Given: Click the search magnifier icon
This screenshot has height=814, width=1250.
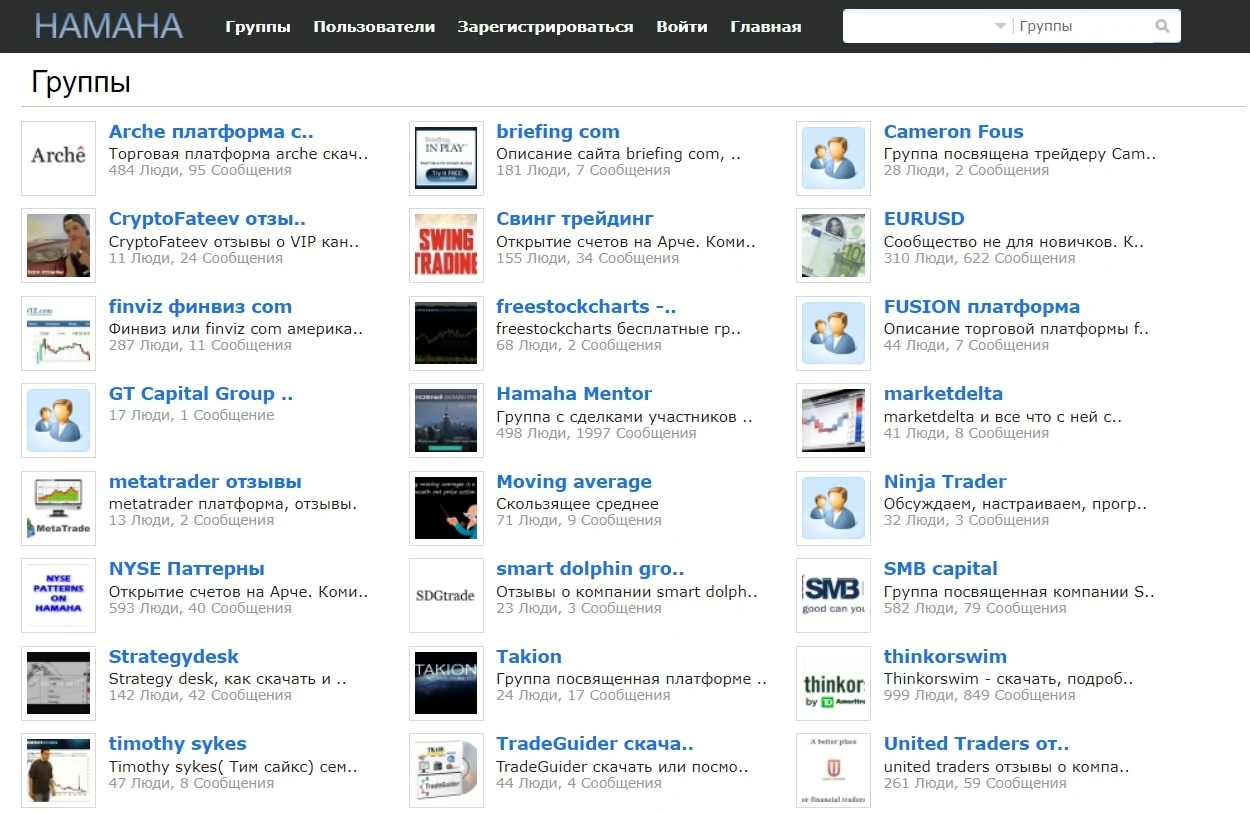Looking at the screenshot, I should (x=1162, y=27).
